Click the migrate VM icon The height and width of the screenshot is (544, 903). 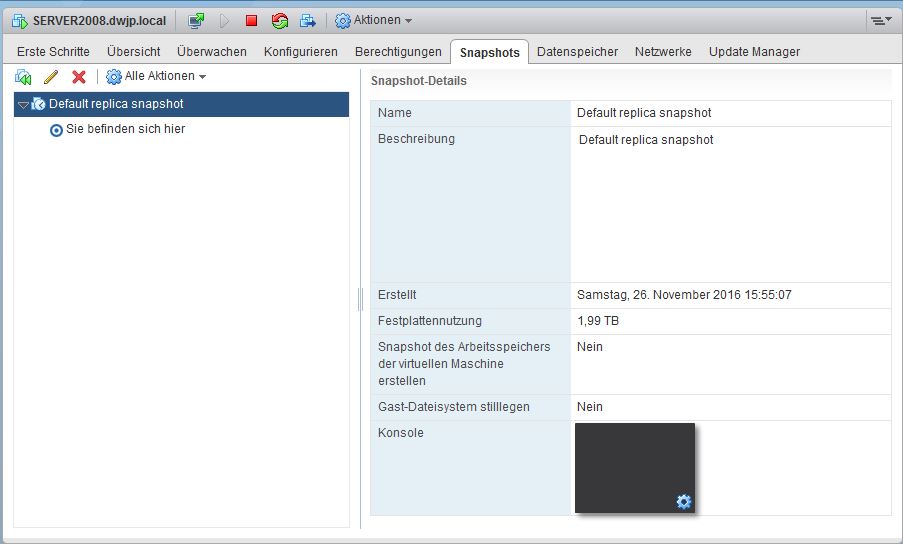click(x=308, y=20)
